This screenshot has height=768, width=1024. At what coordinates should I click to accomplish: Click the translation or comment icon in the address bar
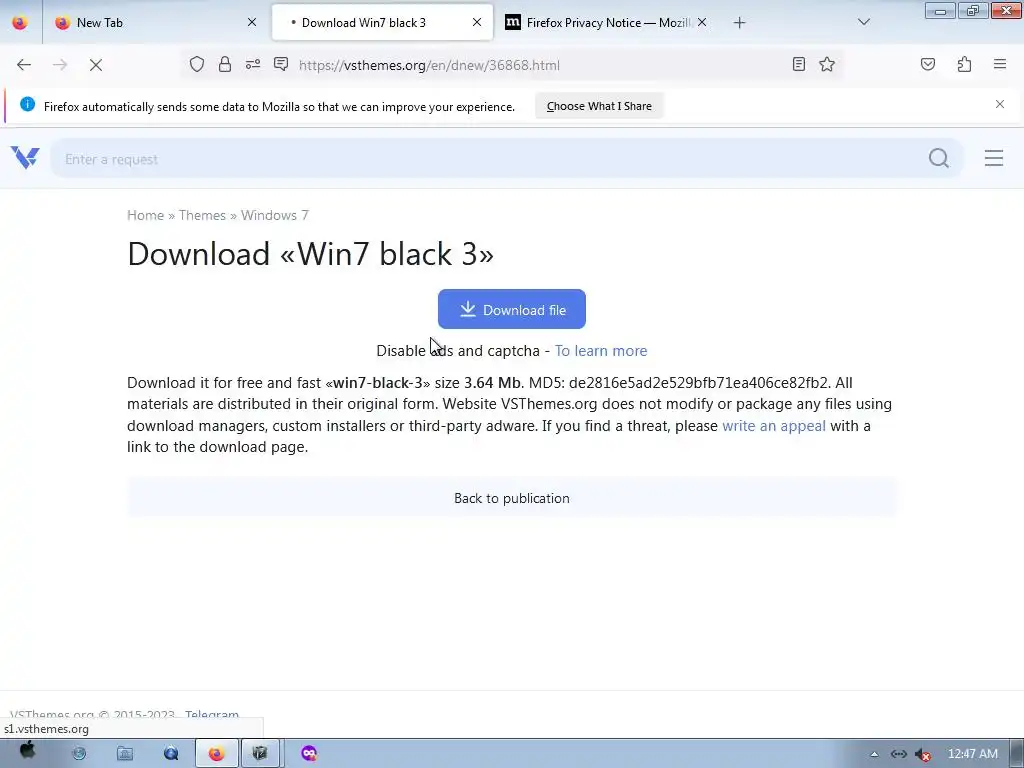[281, 64]
